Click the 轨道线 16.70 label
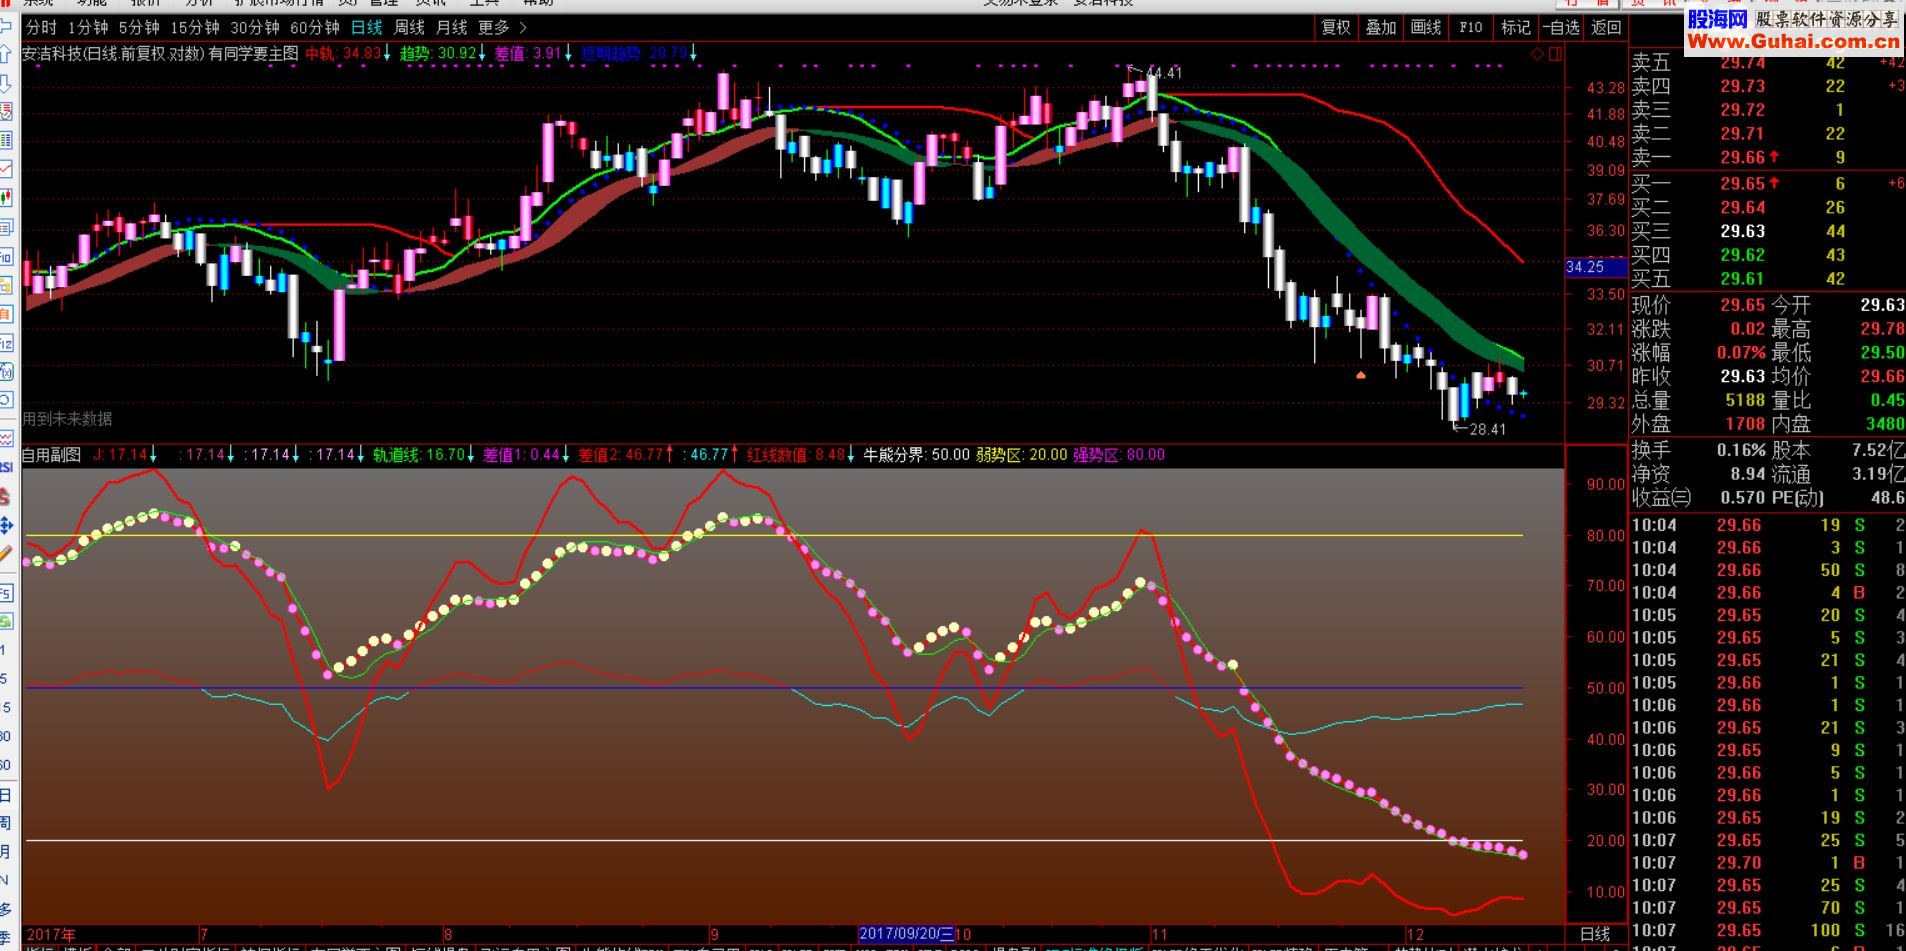 coord(423,455)
